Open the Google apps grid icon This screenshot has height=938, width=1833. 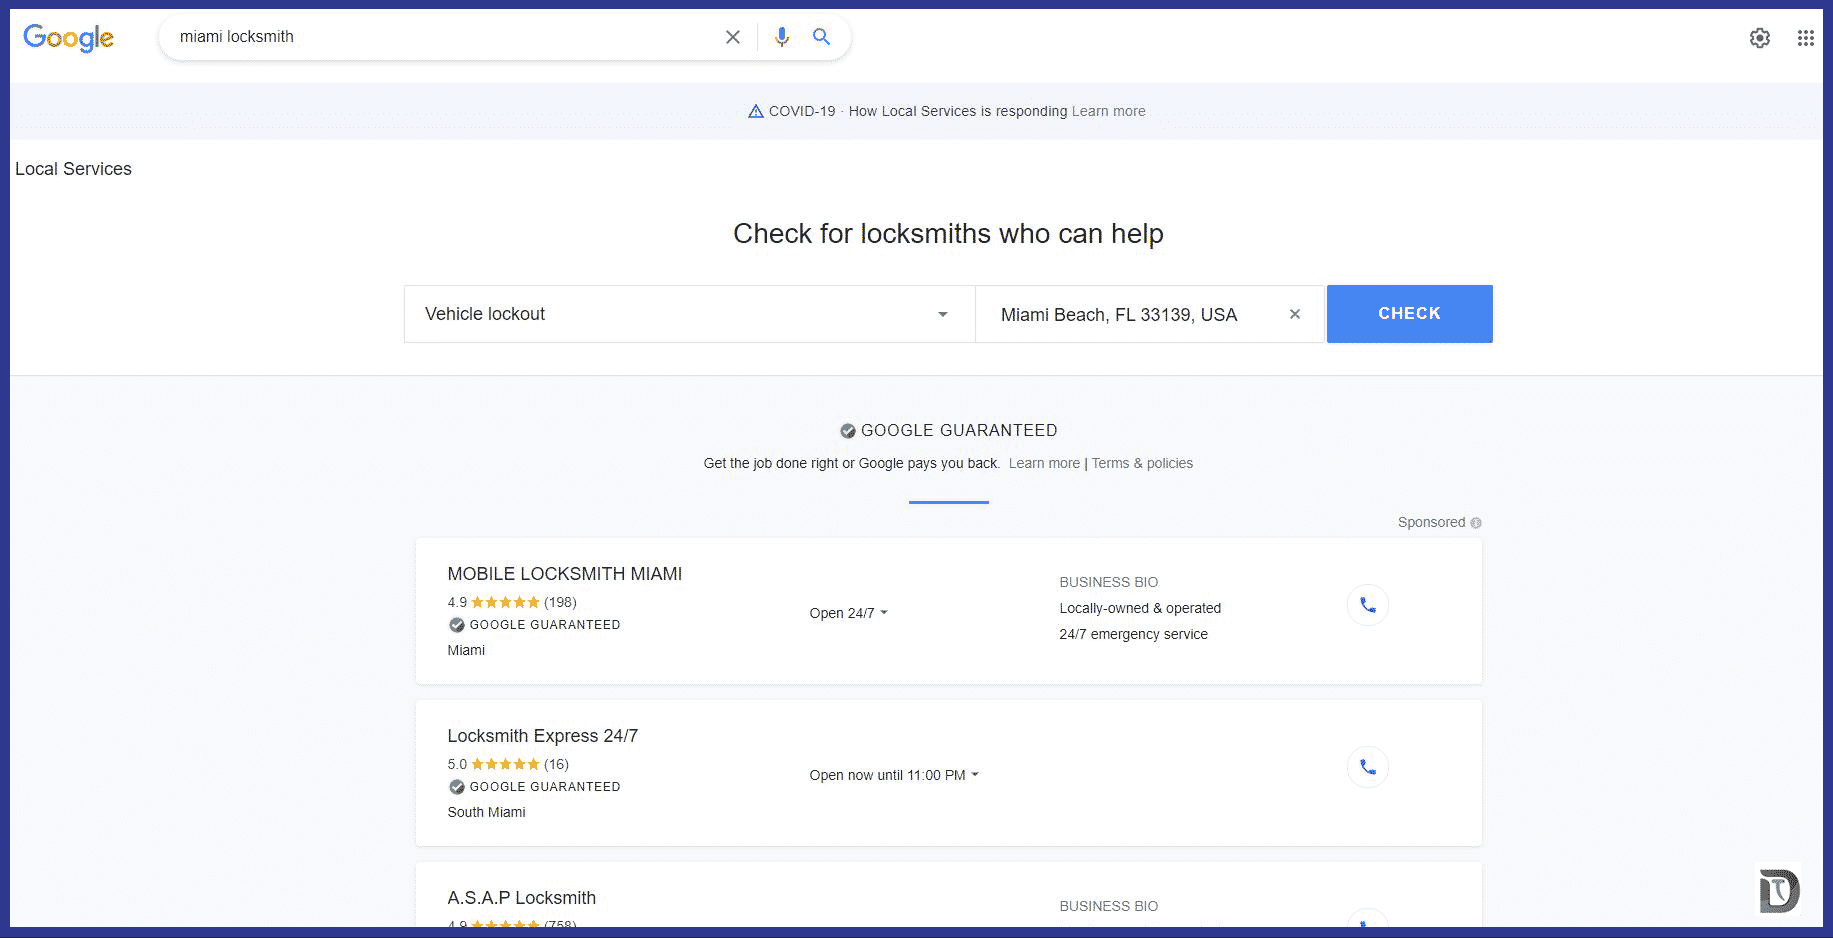pos(1805,38)
